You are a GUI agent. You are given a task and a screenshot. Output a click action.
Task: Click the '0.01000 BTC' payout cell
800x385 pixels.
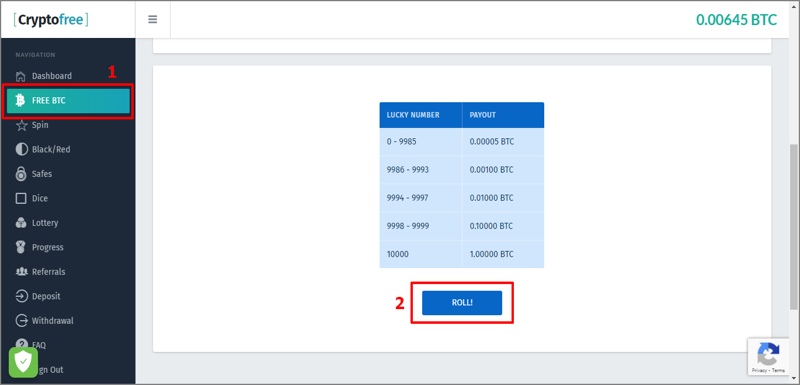tap(503, 198)
